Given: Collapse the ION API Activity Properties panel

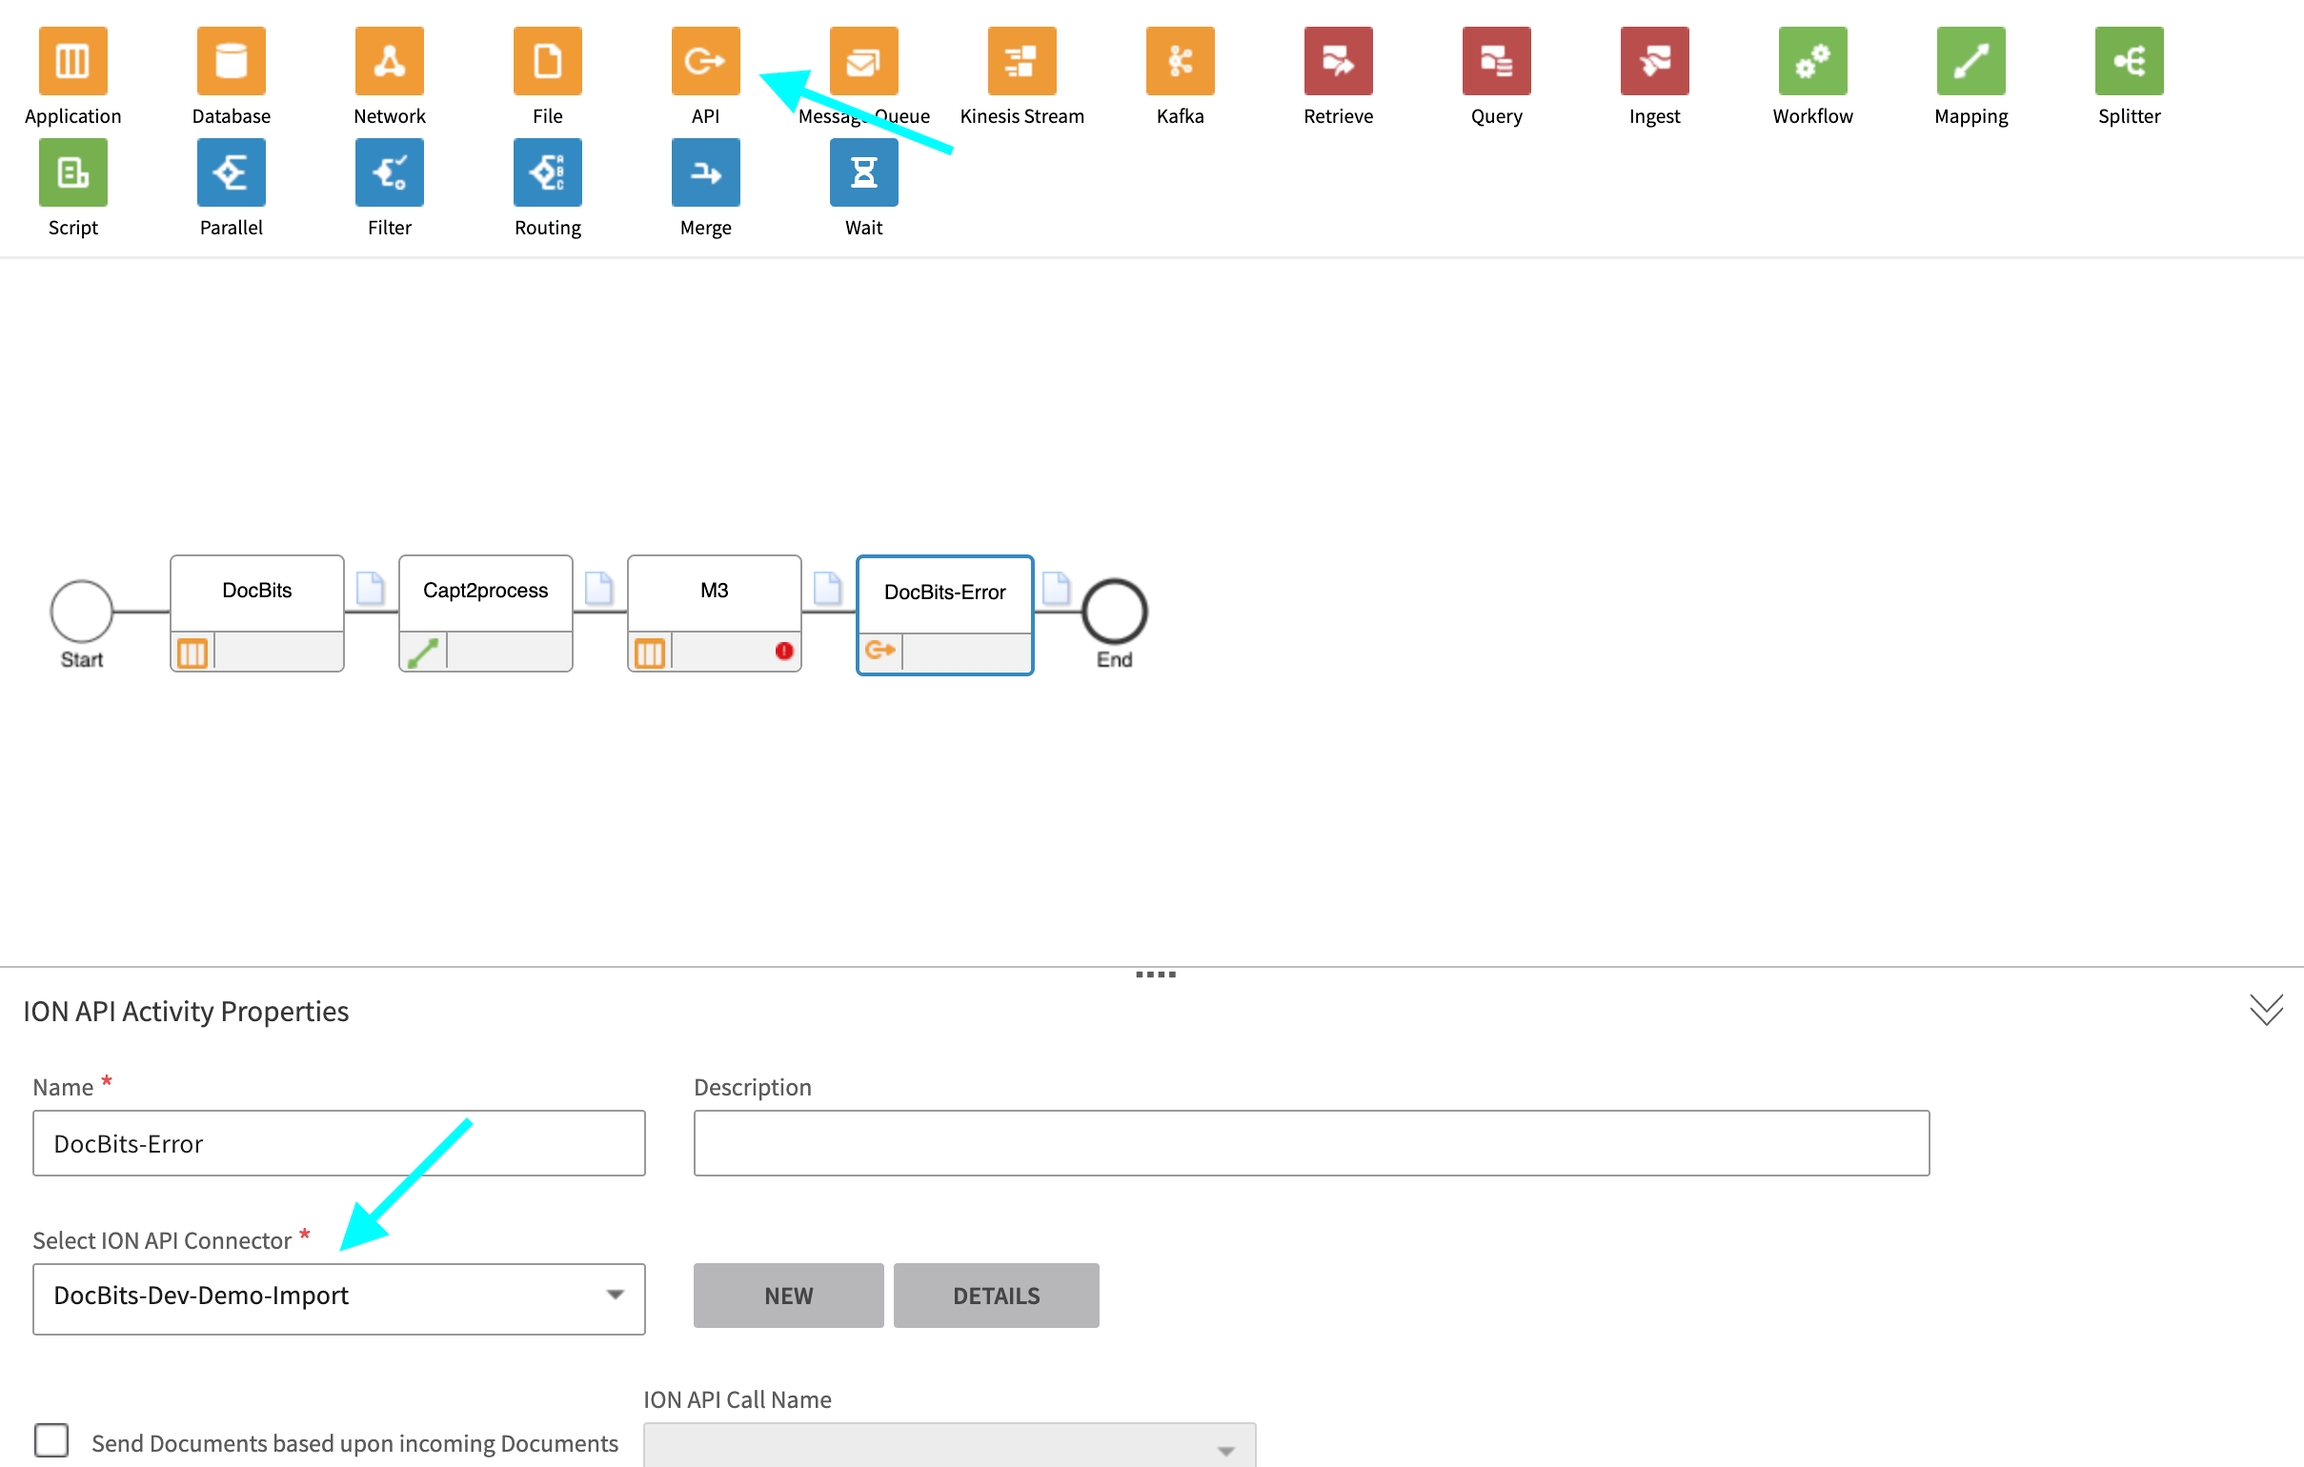Looking at the screenshot, I should pyautogui.click(x=2265, y=1010).
